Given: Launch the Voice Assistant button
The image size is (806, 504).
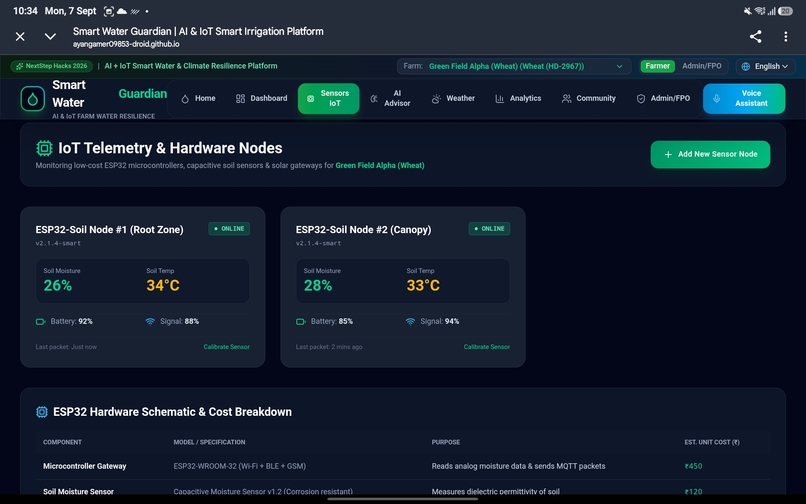Looking at the screenshot, I should click(x=744, y=98).
